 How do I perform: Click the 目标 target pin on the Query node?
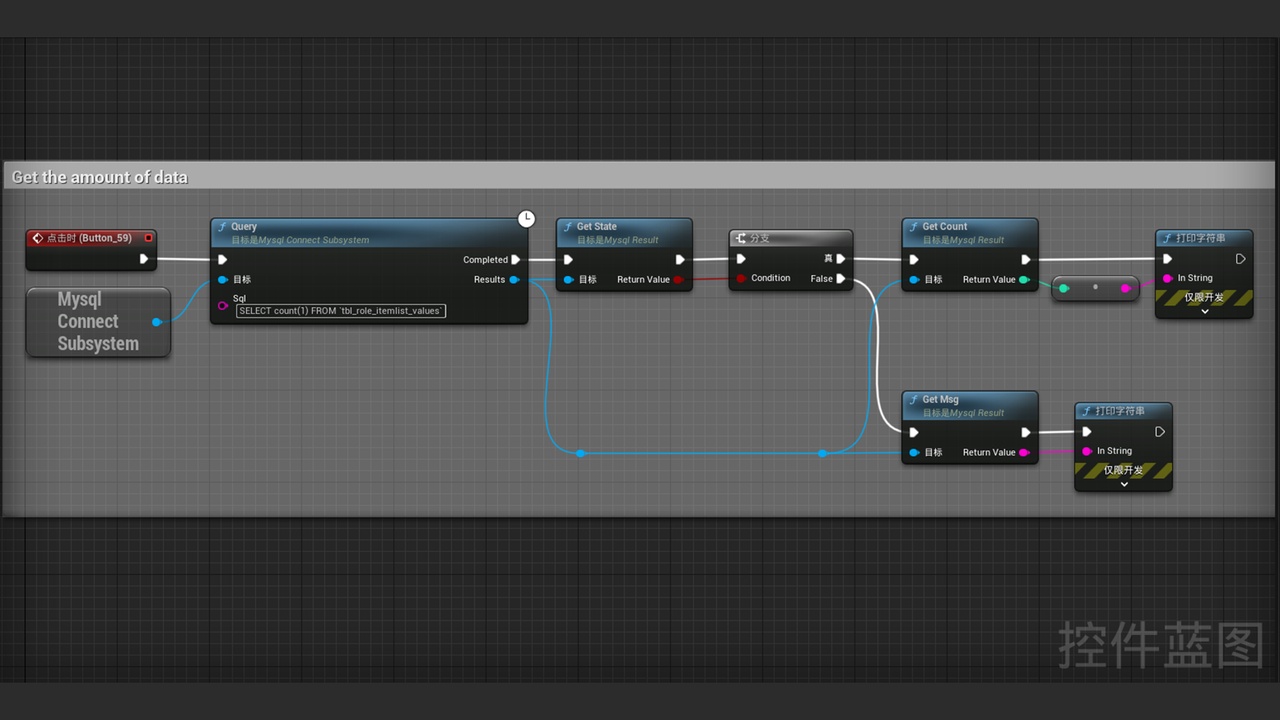[222, 280]
